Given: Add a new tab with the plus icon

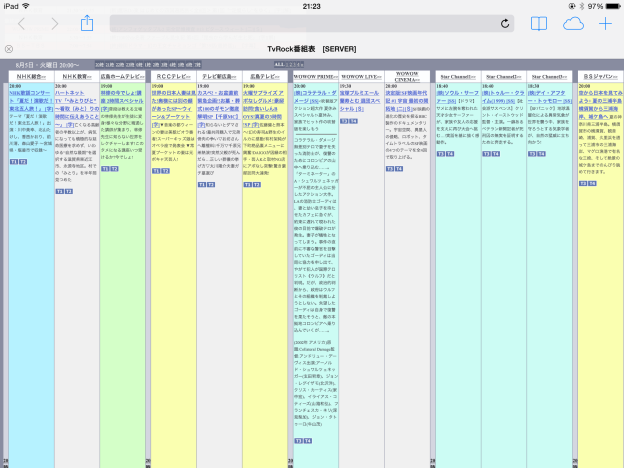Looking at the screenshot, I should [605, 24].
